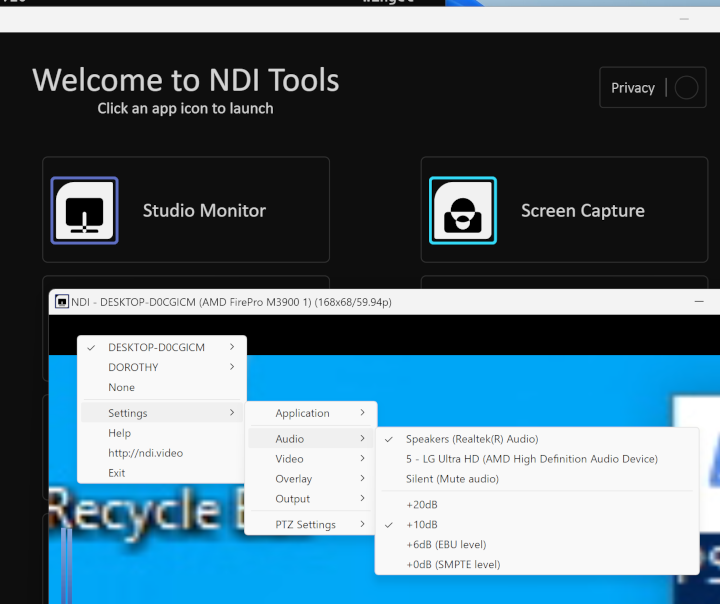The width and height of the screenshot is (720, 604).
Task: Open the Audio settings submenu
Action: [310, 439]
